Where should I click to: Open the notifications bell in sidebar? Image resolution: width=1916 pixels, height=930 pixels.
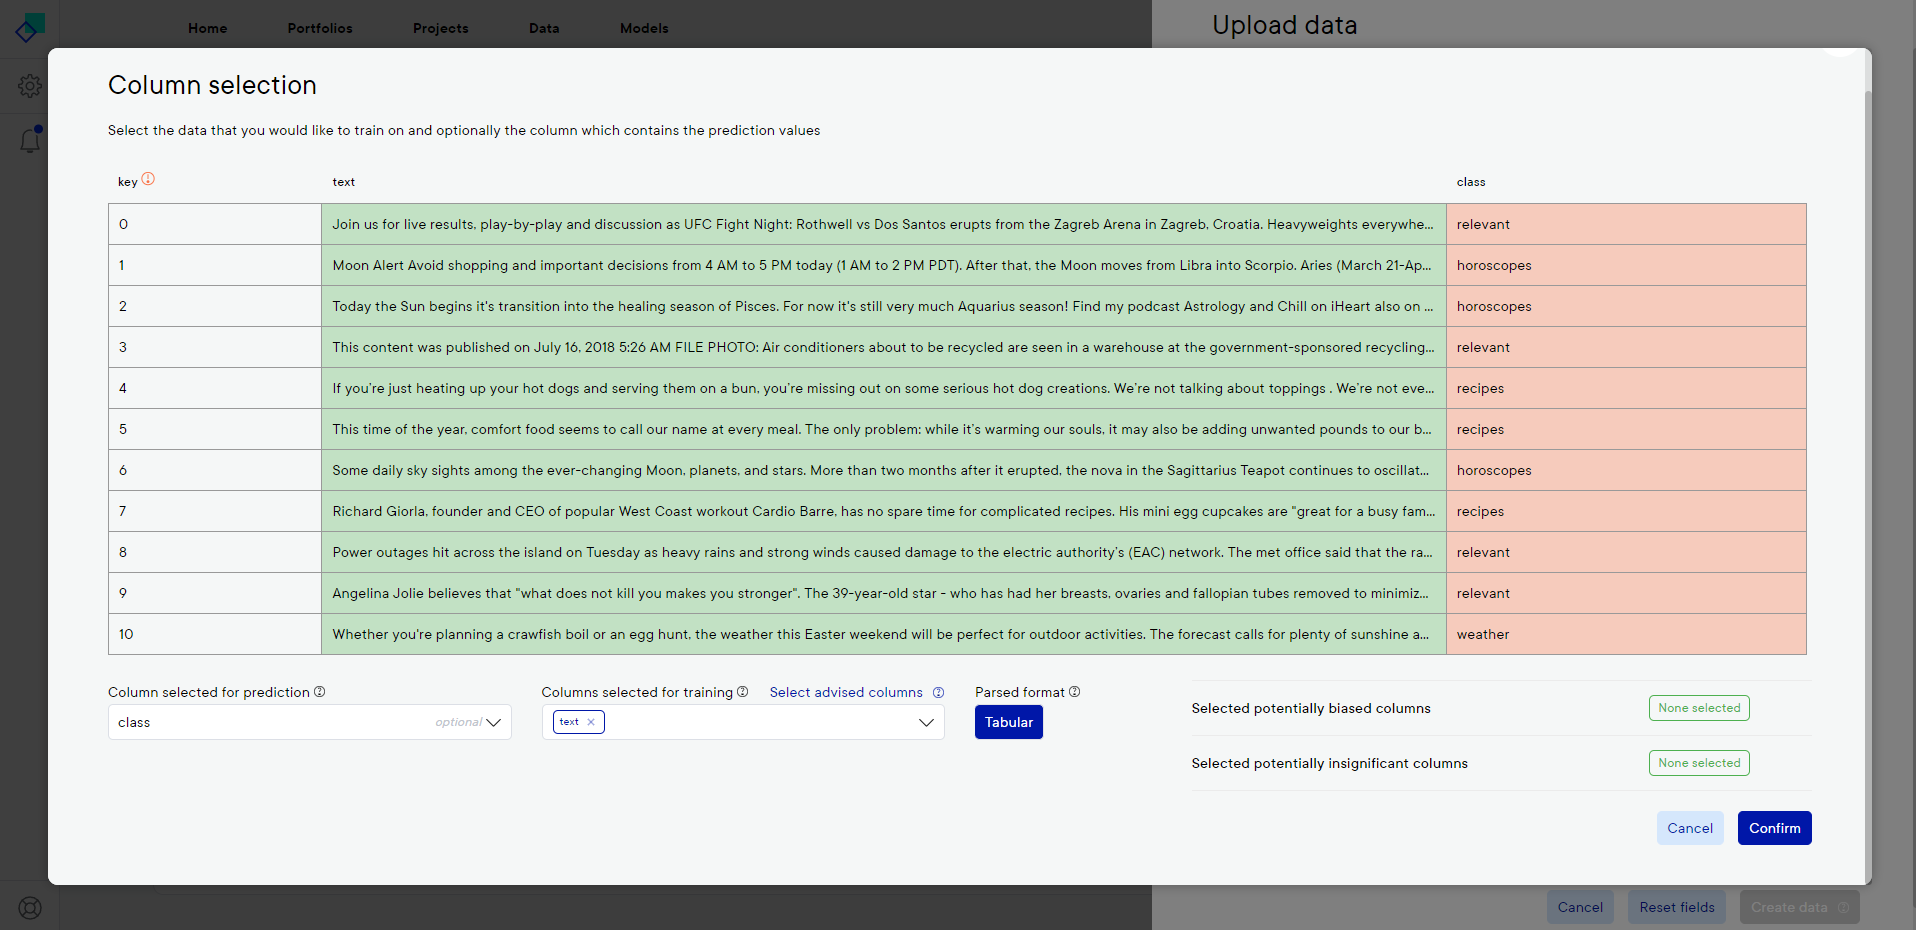click(x=30, y=141)
